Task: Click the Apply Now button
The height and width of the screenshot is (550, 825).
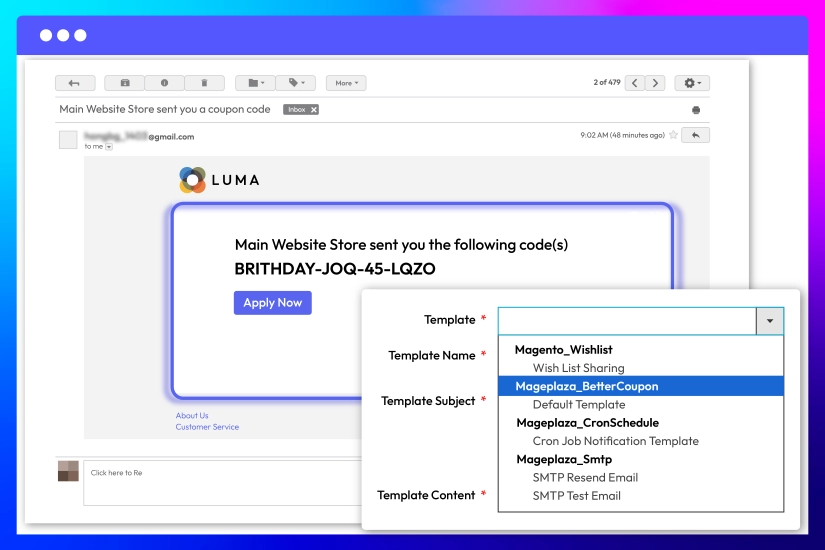Action: [273, 303]
